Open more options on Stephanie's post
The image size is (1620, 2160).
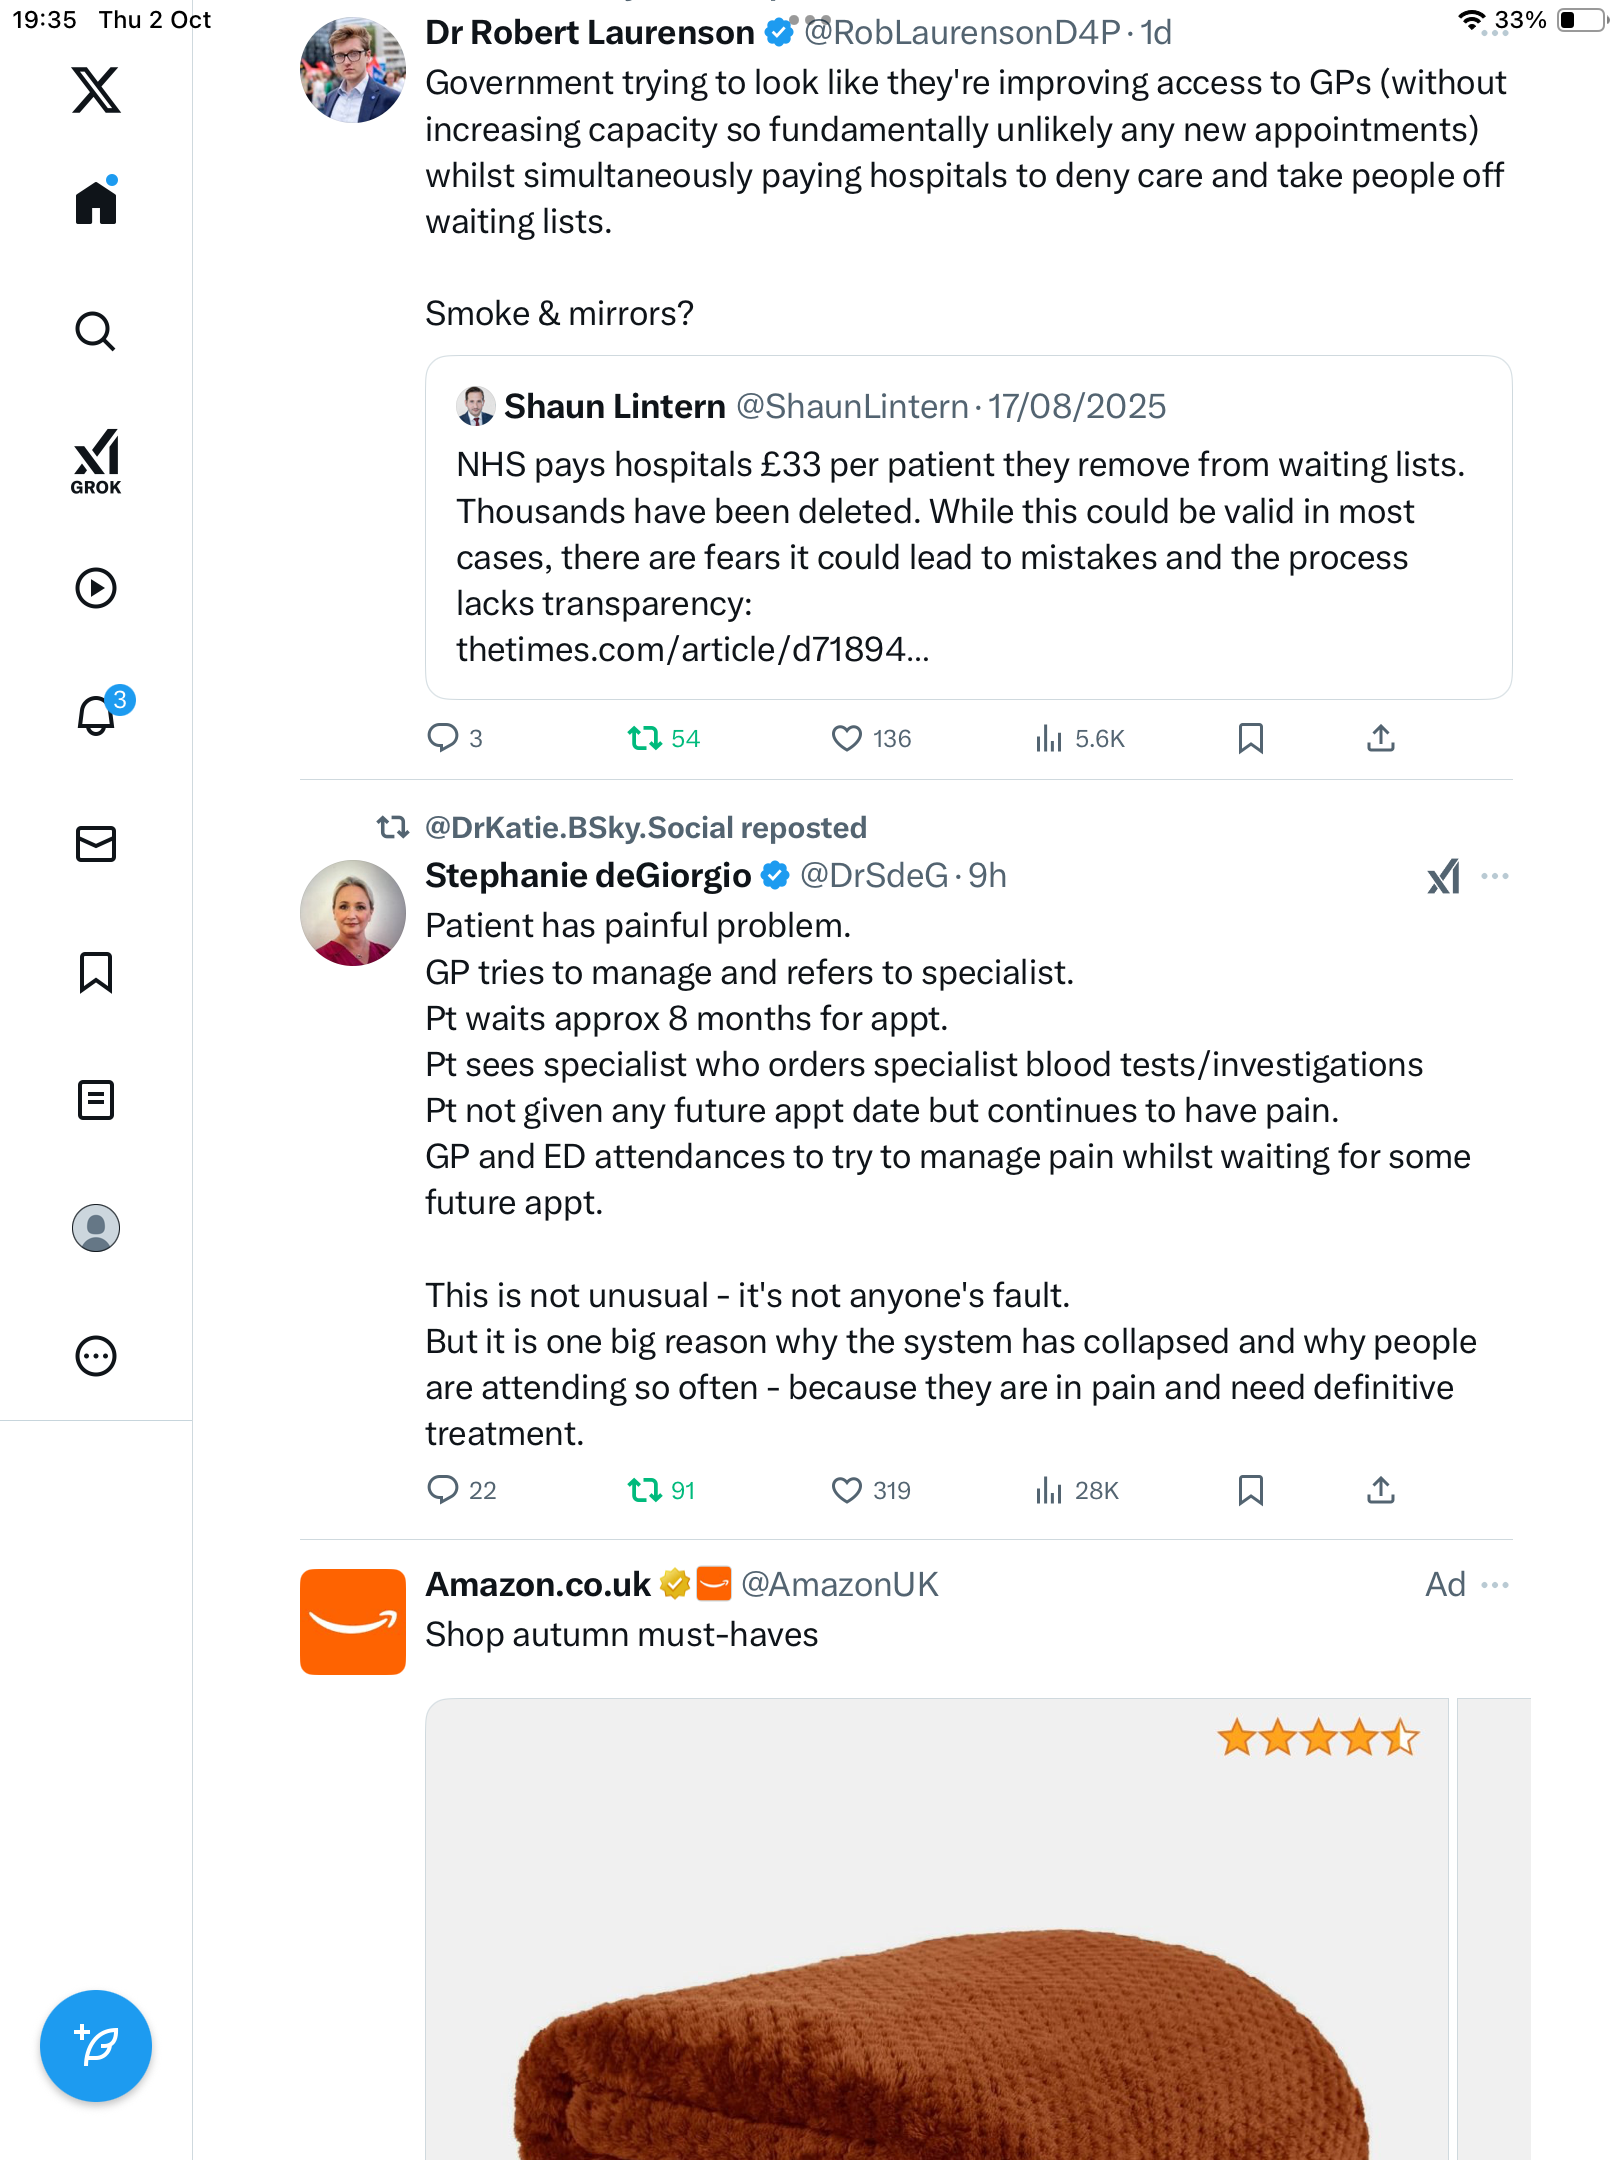1495,877
